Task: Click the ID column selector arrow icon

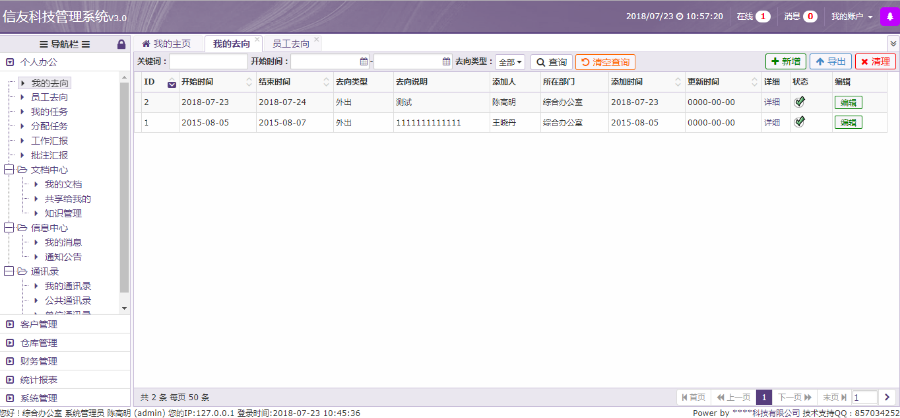Action: pos(172,84)
